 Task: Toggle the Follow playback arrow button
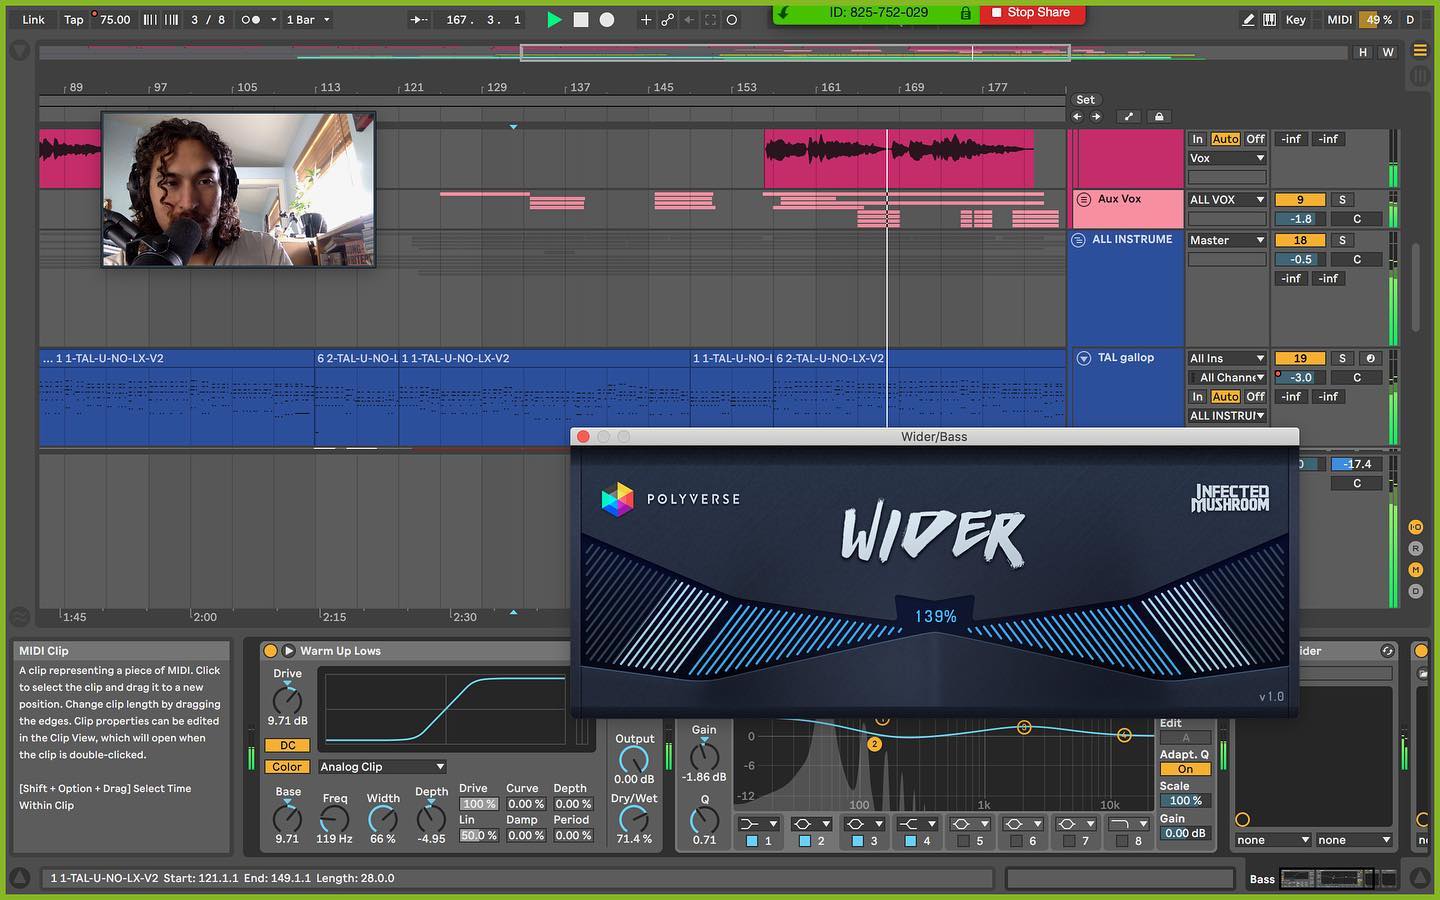(420, 19)
